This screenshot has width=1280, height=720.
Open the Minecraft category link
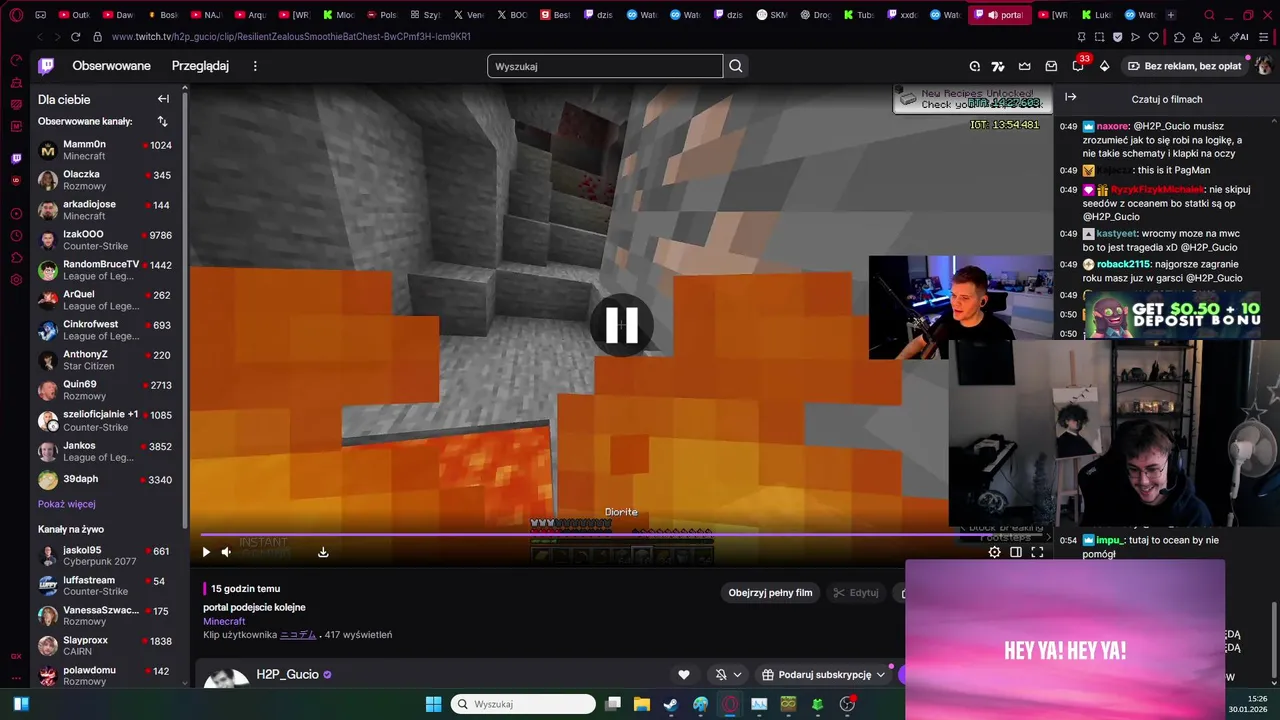pos(224,621)
